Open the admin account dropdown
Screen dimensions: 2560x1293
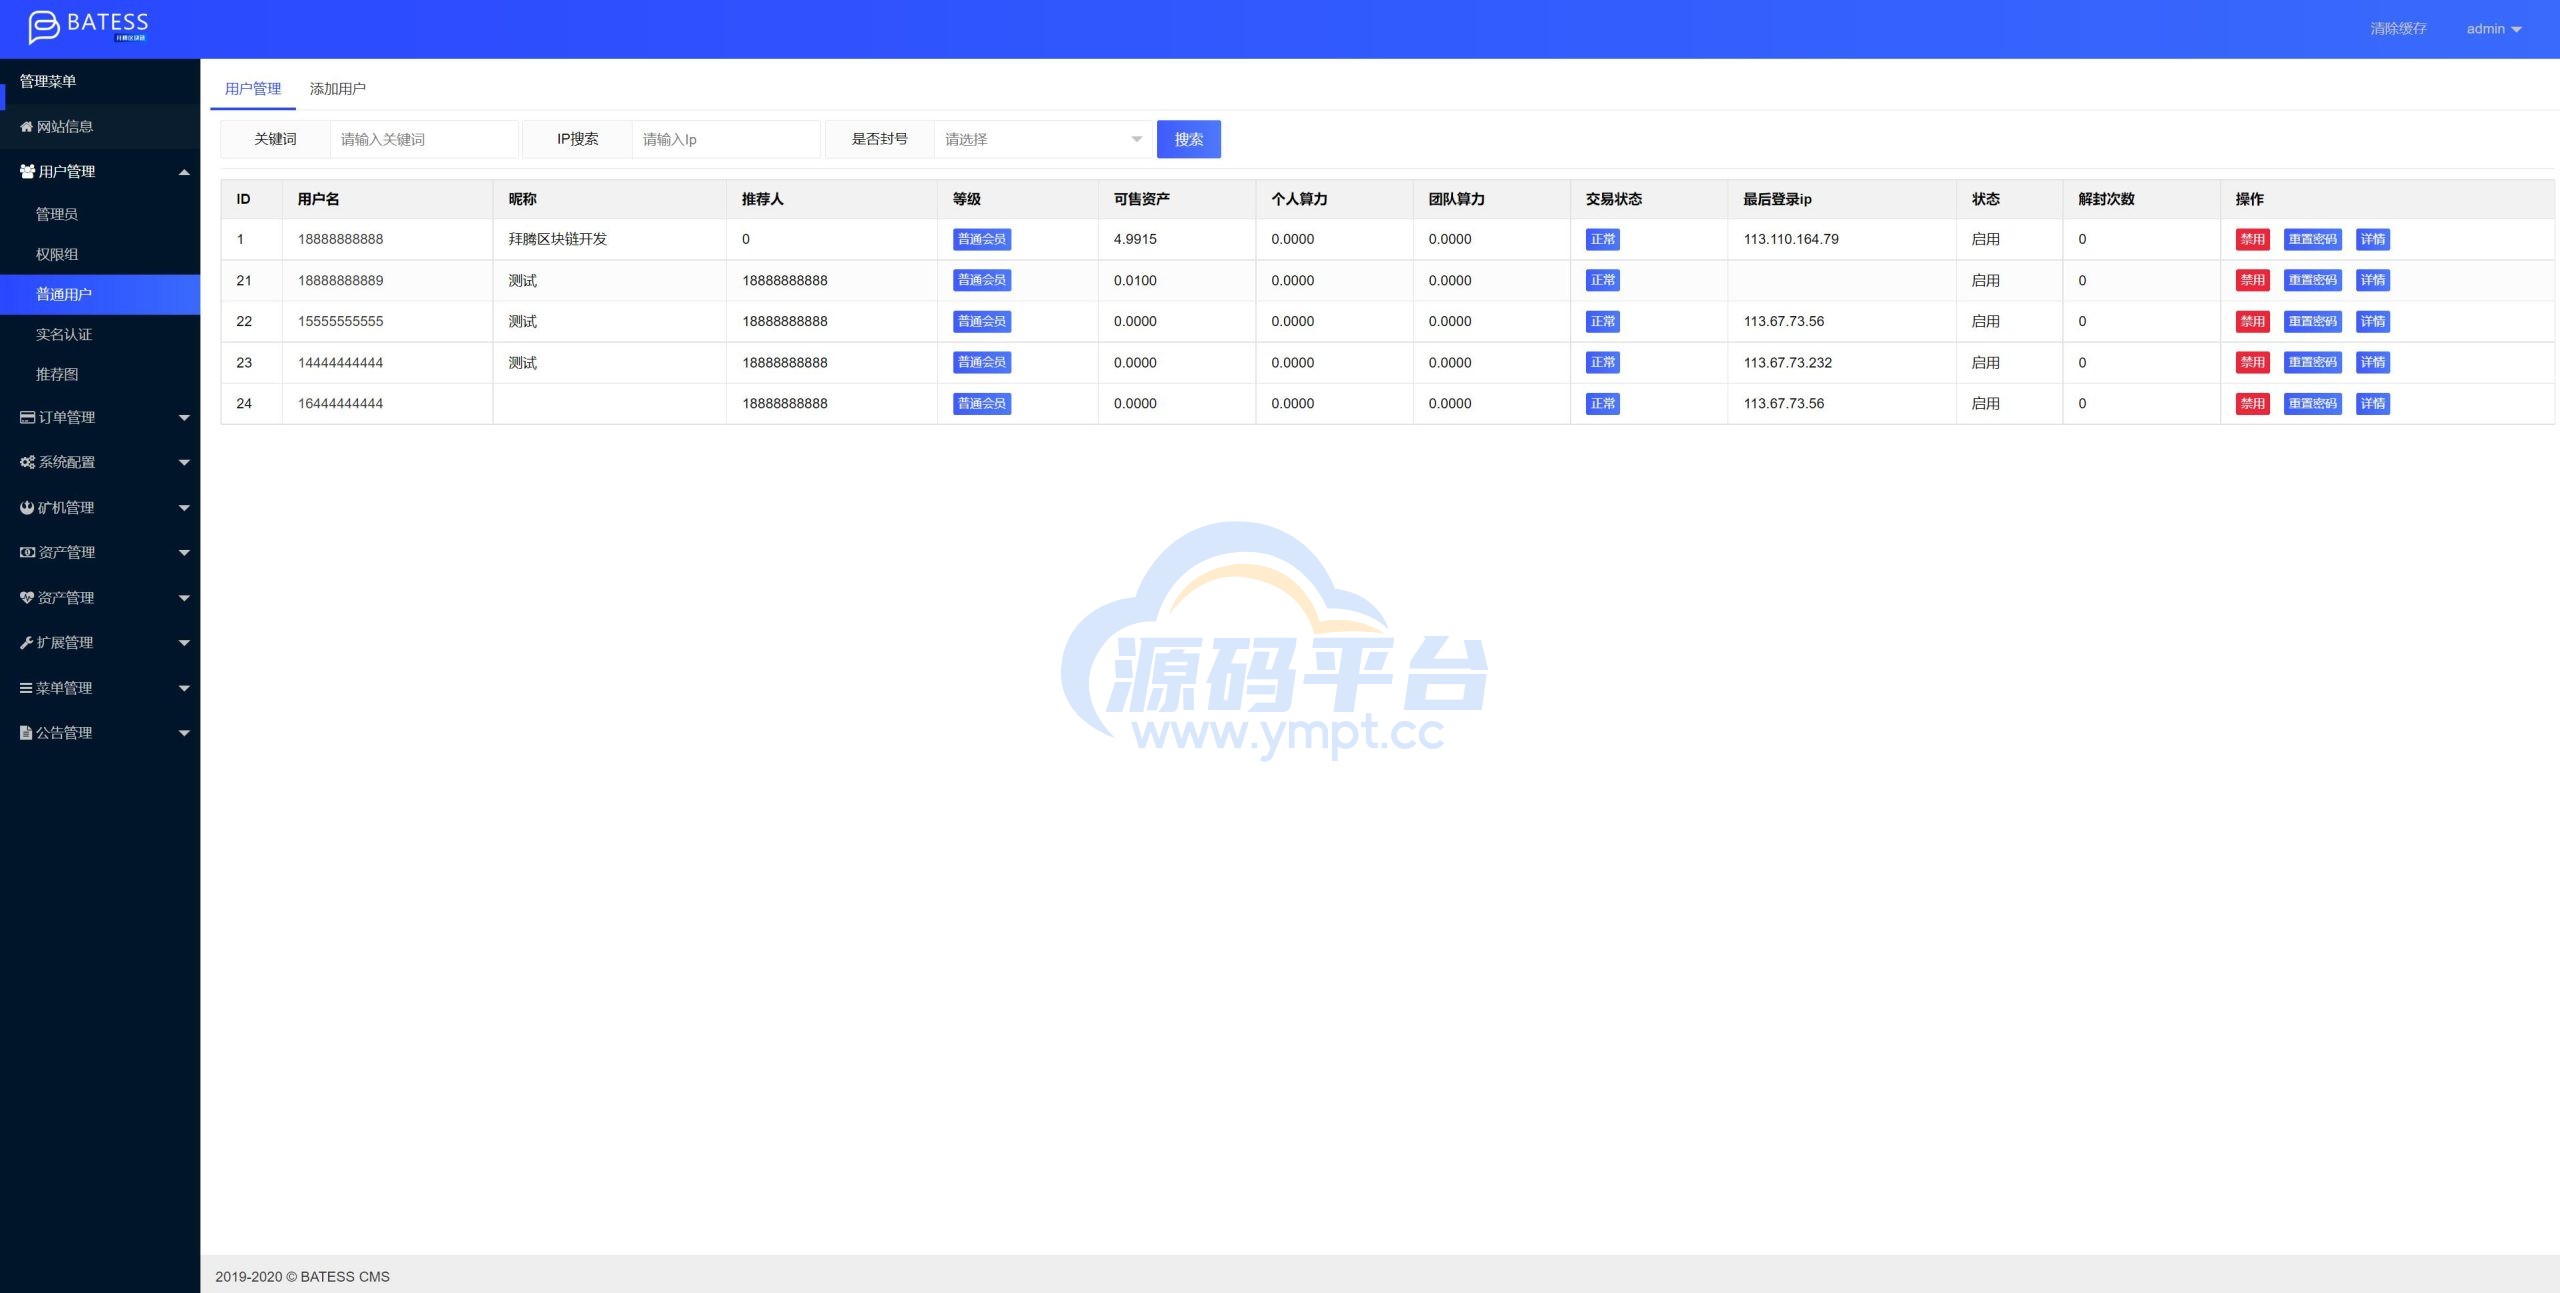[2493, 29]
